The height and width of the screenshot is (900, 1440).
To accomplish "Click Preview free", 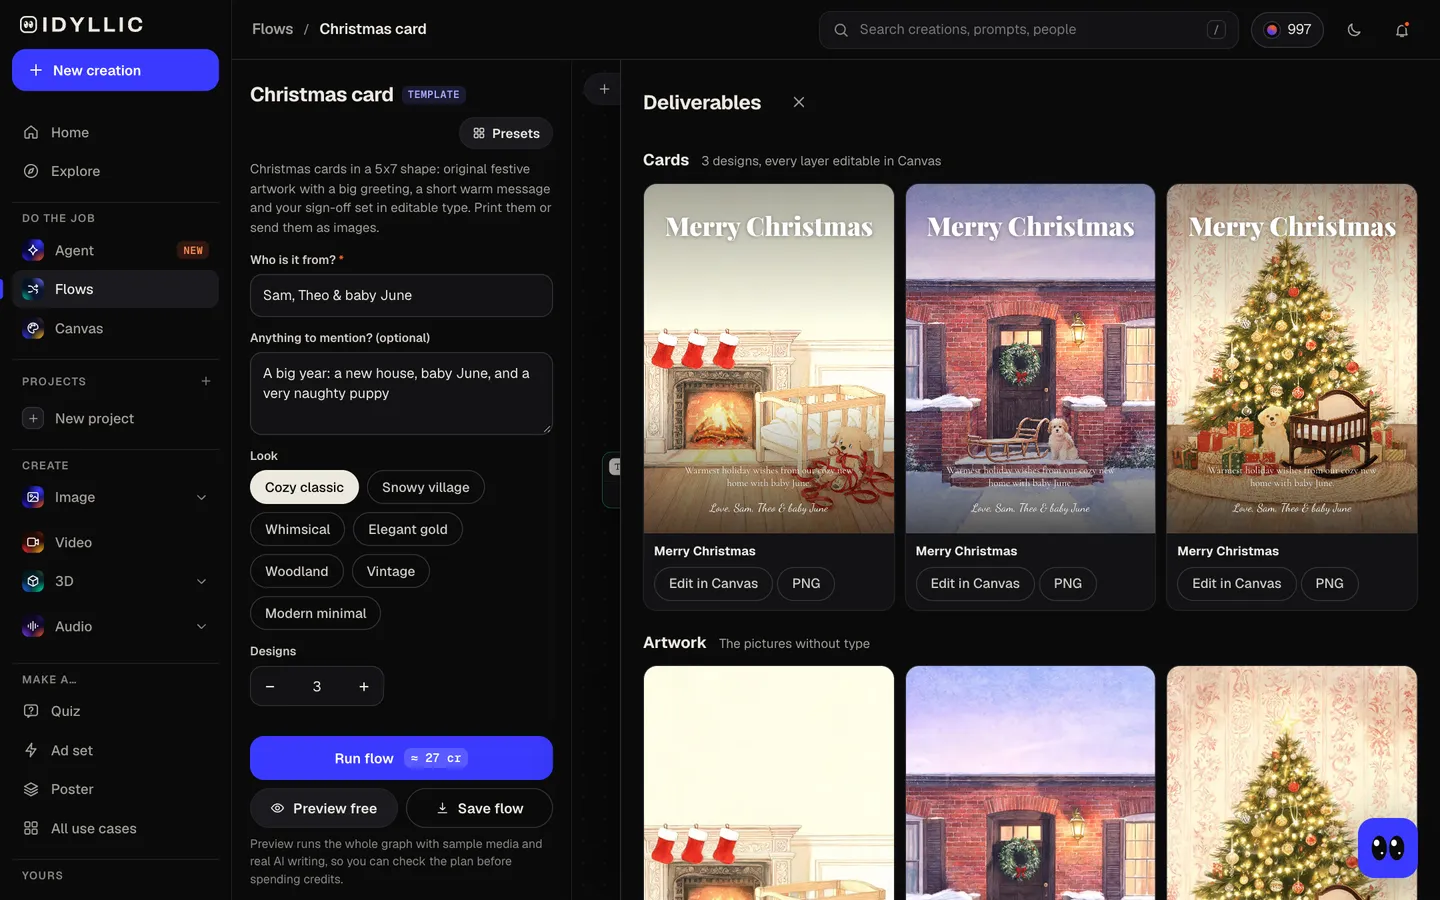I will [x=324, y=808].
